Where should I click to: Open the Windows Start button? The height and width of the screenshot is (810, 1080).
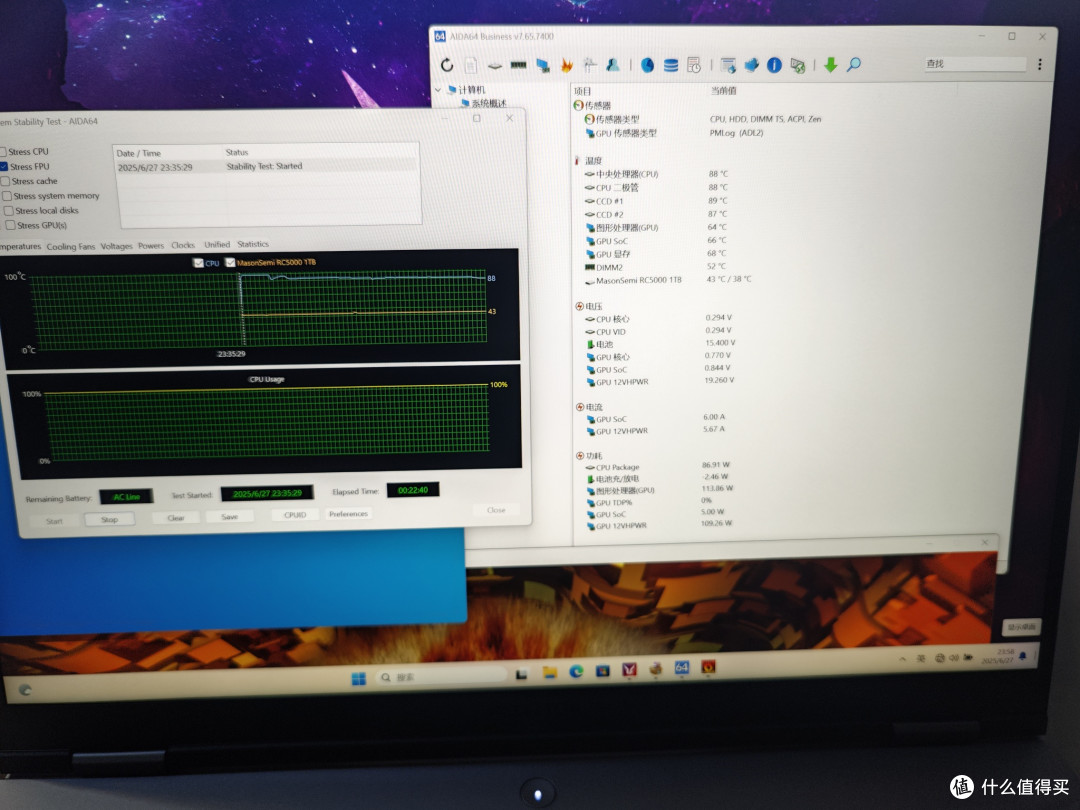pyautogui.click(x=359, y=678)
